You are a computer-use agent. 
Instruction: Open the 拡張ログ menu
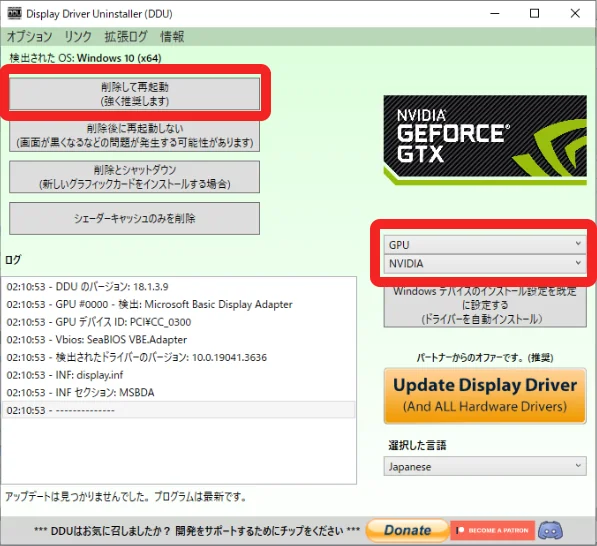tap(126, 37)
